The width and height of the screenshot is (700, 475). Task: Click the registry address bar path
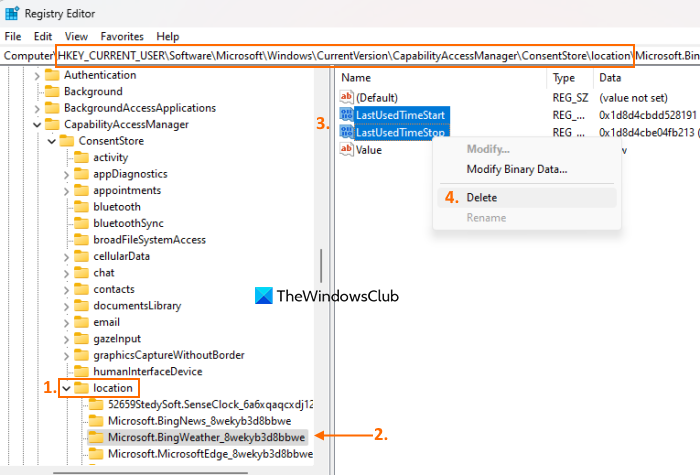[350, 56]
